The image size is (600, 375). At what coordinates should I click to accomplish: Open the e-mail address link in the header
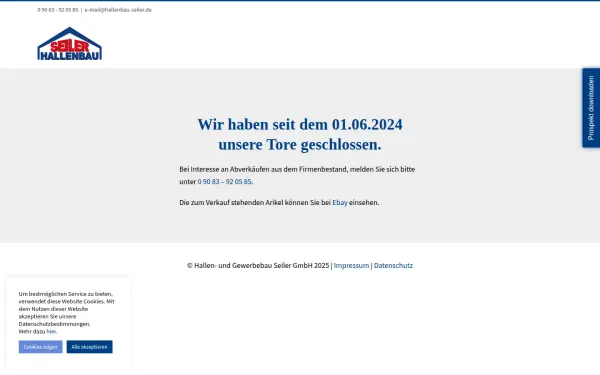(118, 10)
